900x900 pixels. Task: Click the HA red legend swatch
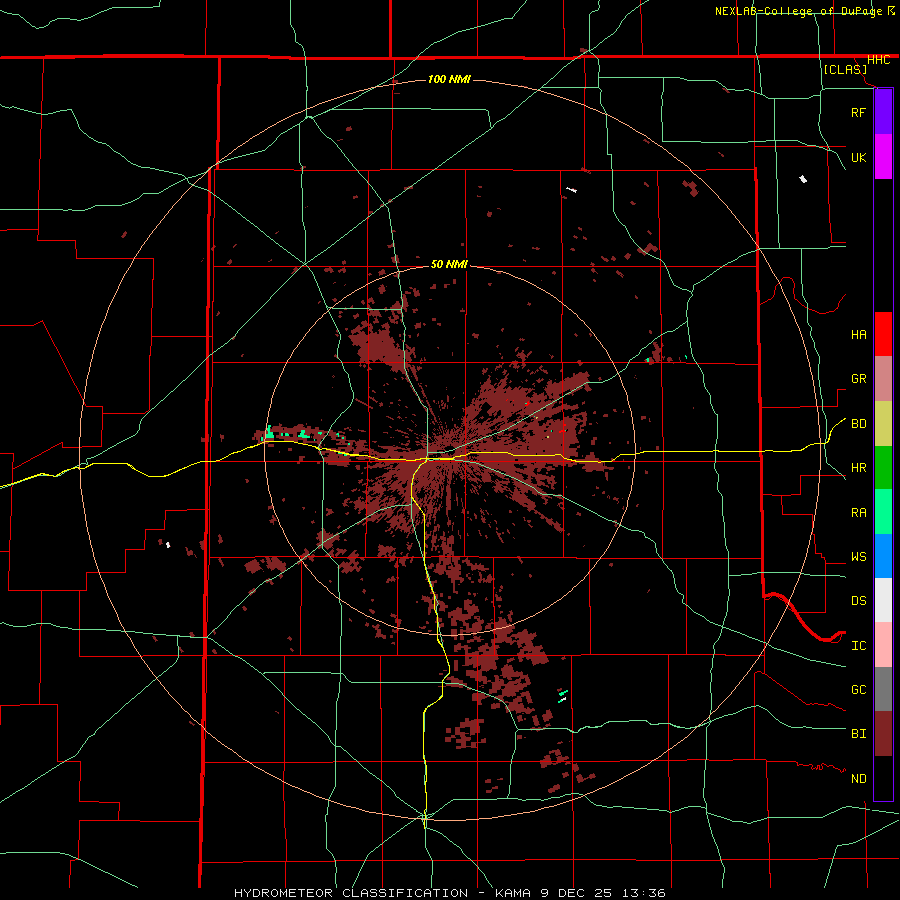tap(883, 334)
